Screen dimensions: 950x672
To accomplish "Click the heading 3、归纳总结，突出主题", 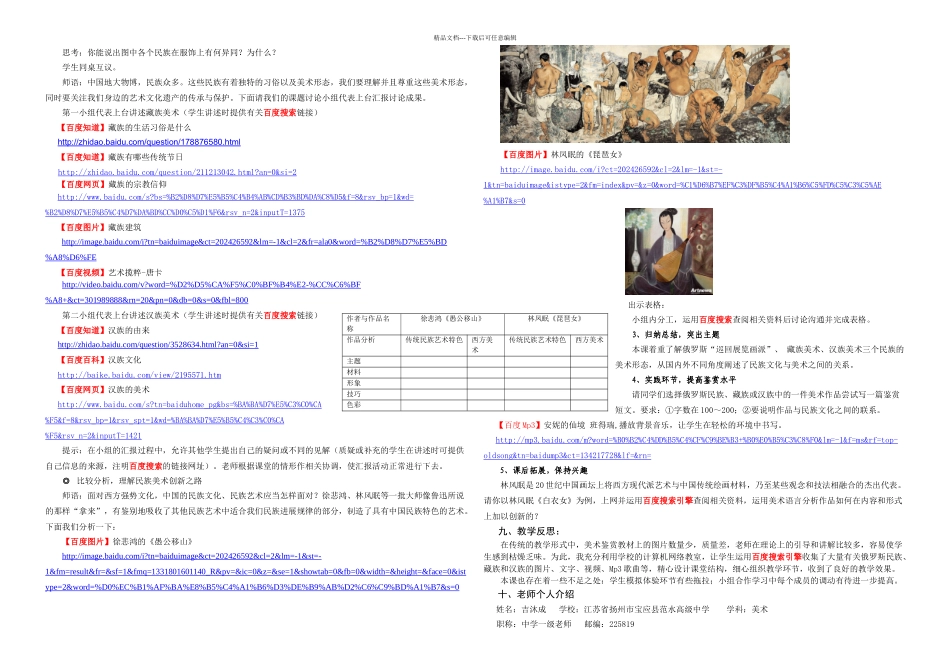I will [x=676, y=334].
